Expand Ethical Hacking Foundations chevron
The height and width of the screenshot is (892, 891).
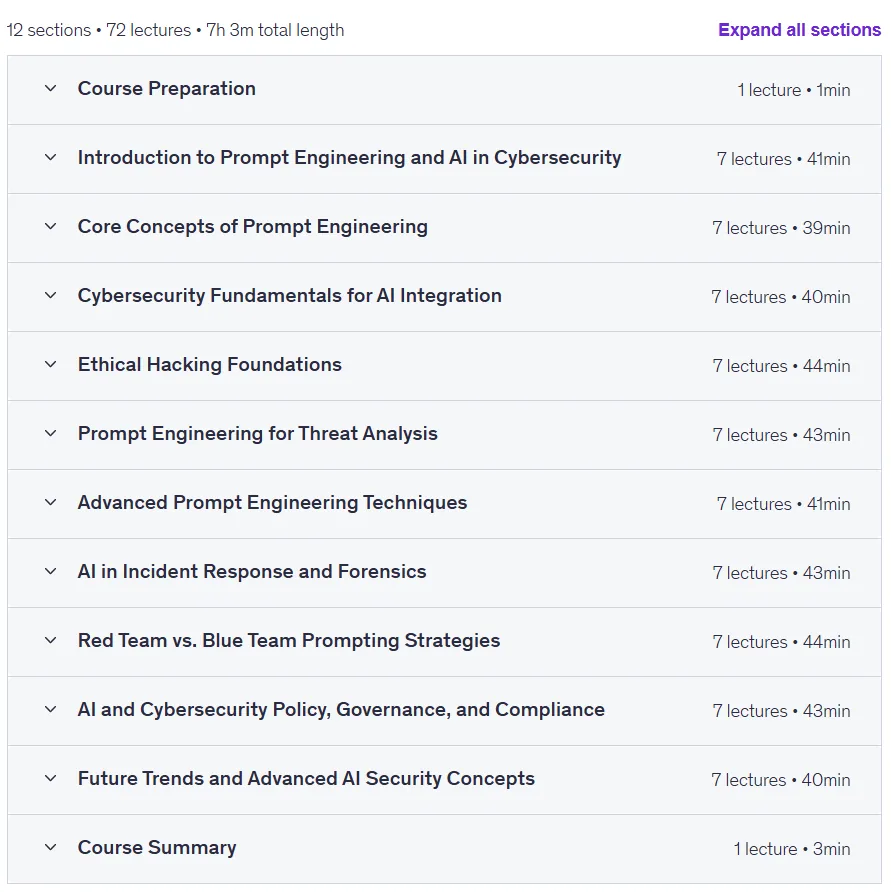click(x=51, y=364)
